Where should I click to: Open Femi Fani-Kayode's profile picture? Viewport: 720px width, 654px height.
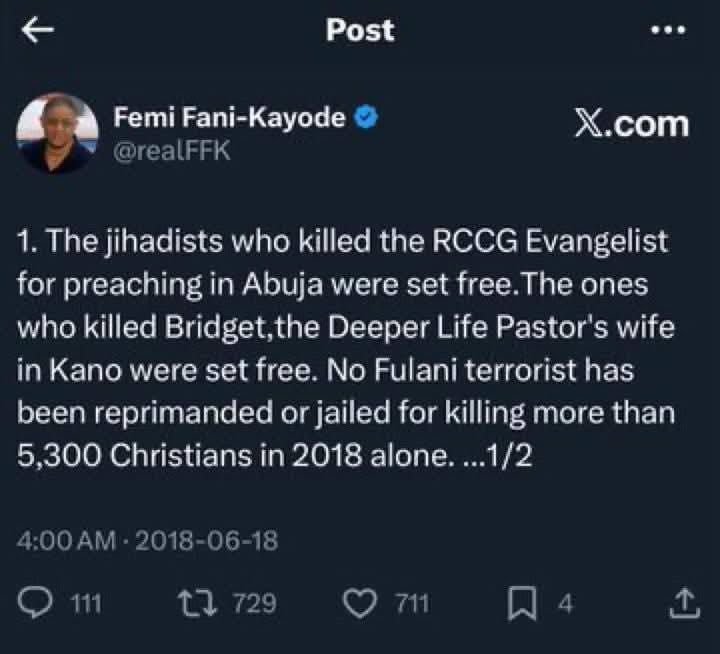click(58, 133)
